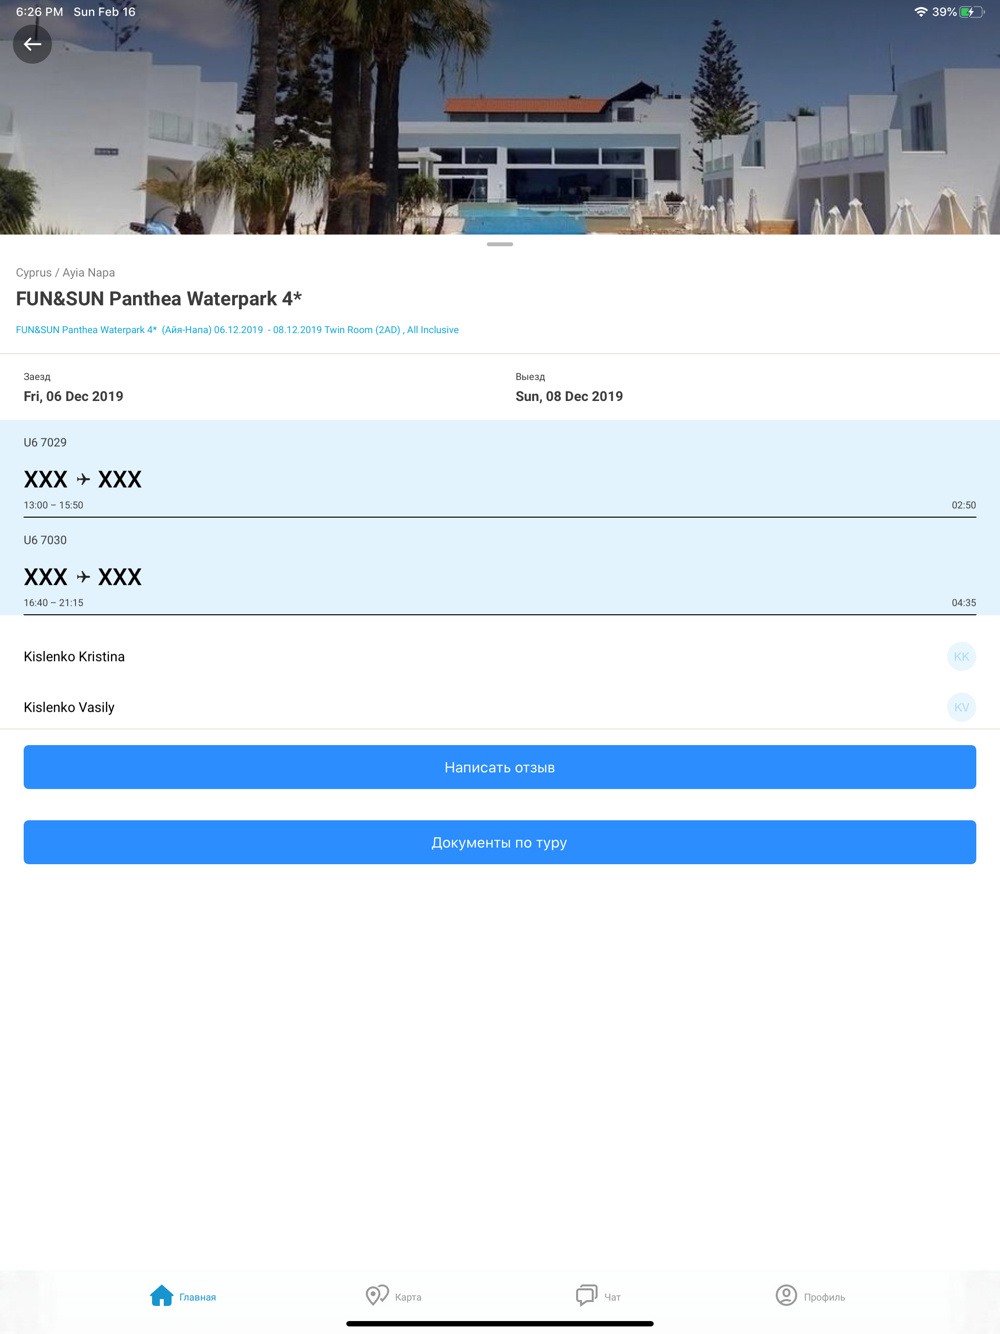The height and width of the screenshot is (1334, 1000).
Task: Tap the check-in date Fri, 06 Dec 2019
Action: (73, 396)
